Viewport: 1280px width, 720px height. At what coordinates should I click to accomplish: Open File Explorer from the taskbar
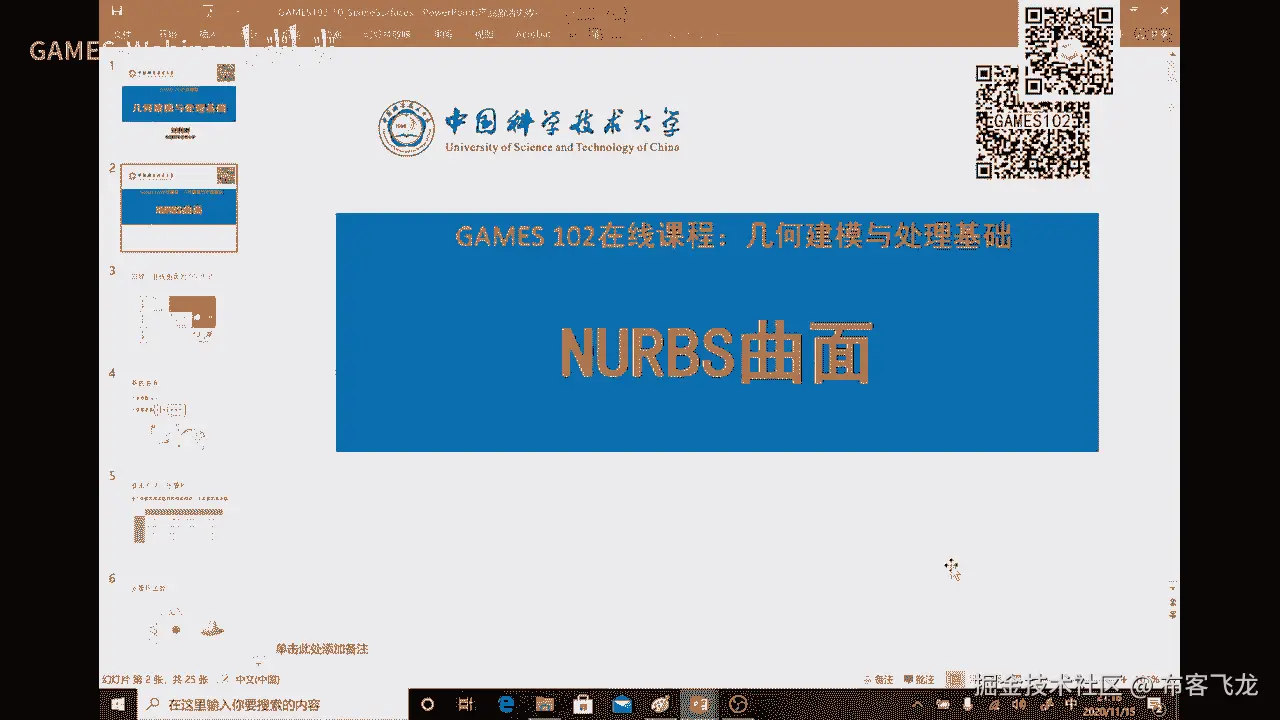coord(544,704)
